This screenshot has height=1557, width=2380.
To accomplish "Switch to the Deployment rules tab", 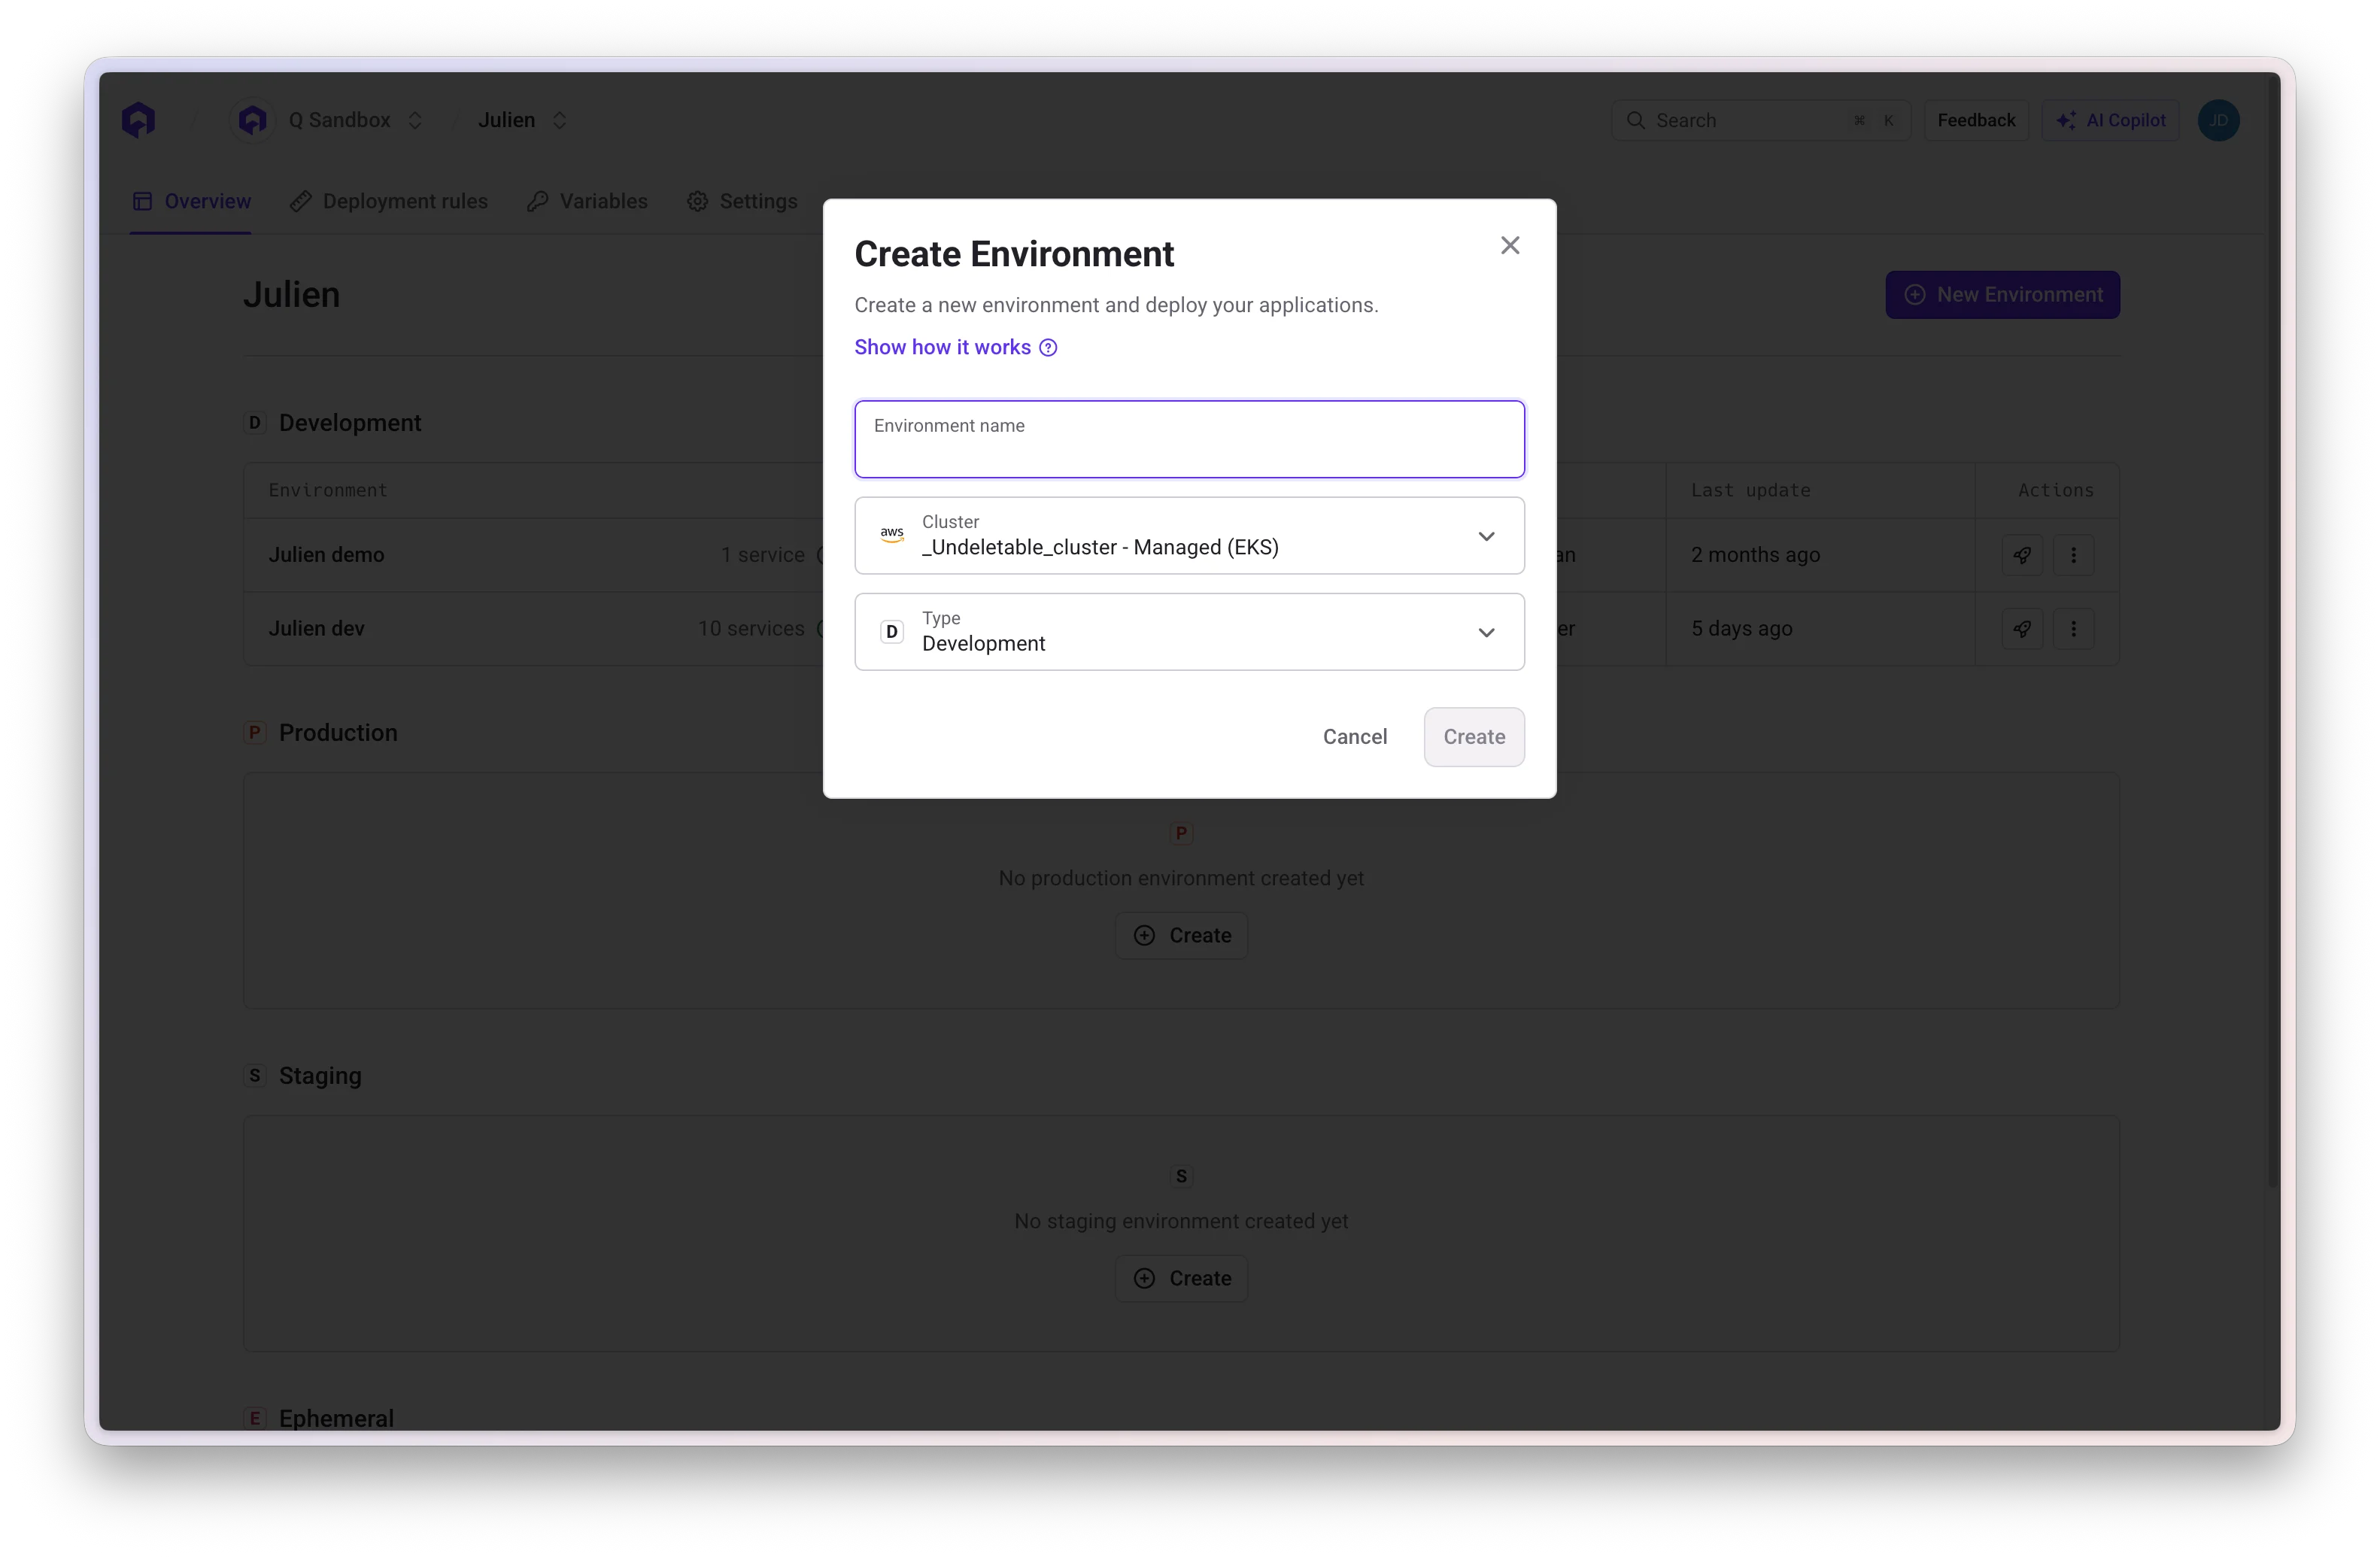I will point(389,201).
